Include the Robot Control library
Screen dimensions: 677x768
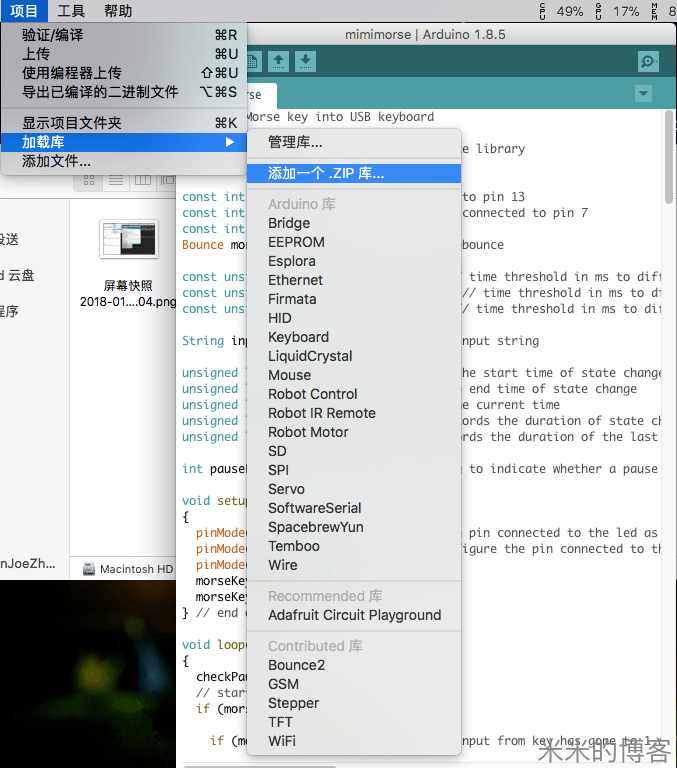click(x=354, y=394)
